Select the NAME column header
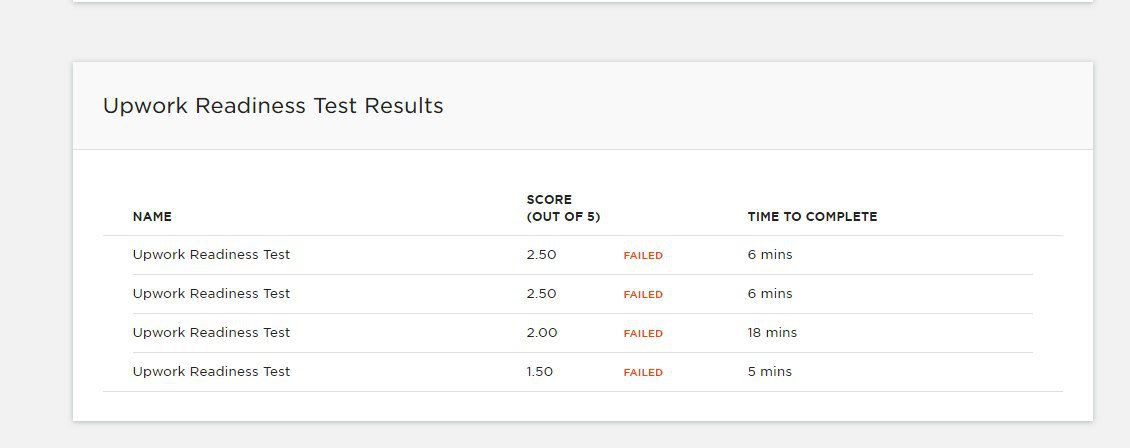The height and width of the screenshot is (448, 1130). 152,217
